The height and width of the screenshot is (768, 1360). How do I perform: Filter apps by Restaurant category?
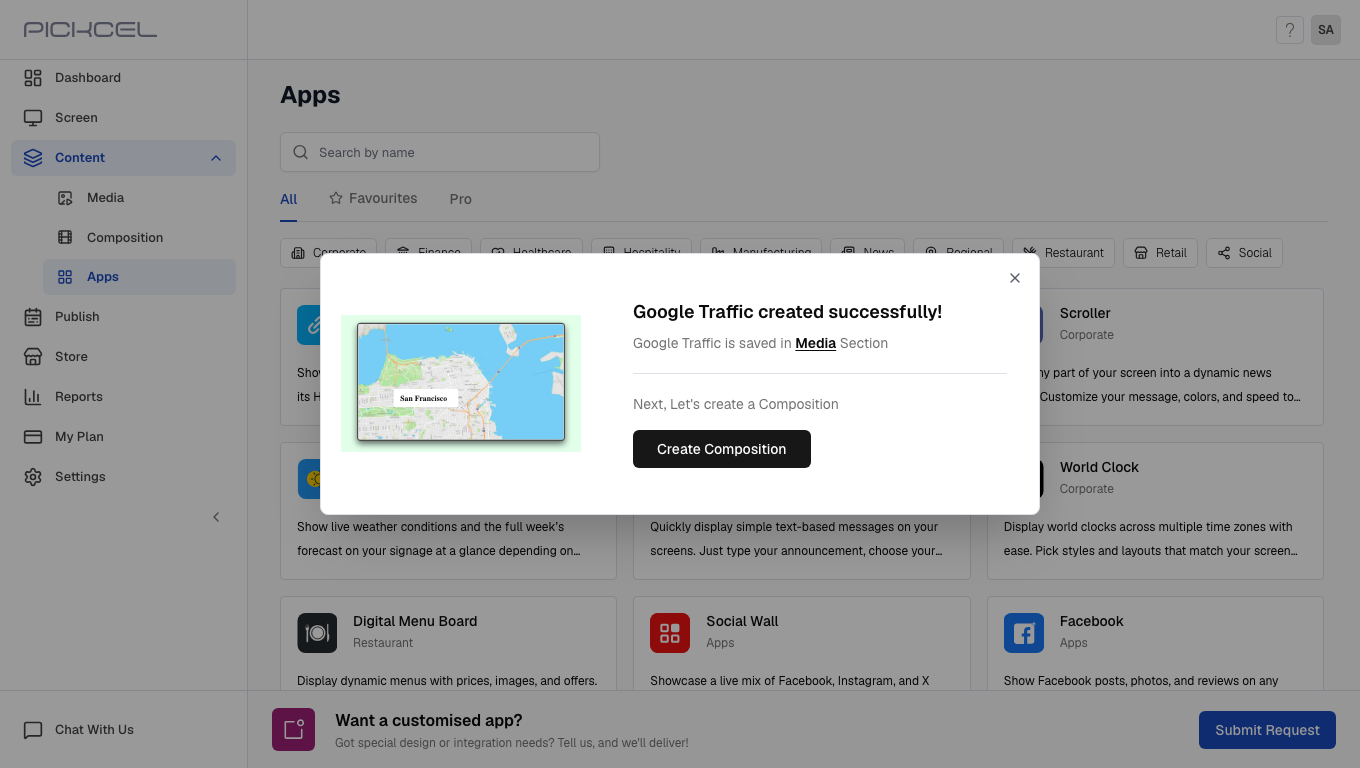pyautogui.click(x=1064, y=253)
